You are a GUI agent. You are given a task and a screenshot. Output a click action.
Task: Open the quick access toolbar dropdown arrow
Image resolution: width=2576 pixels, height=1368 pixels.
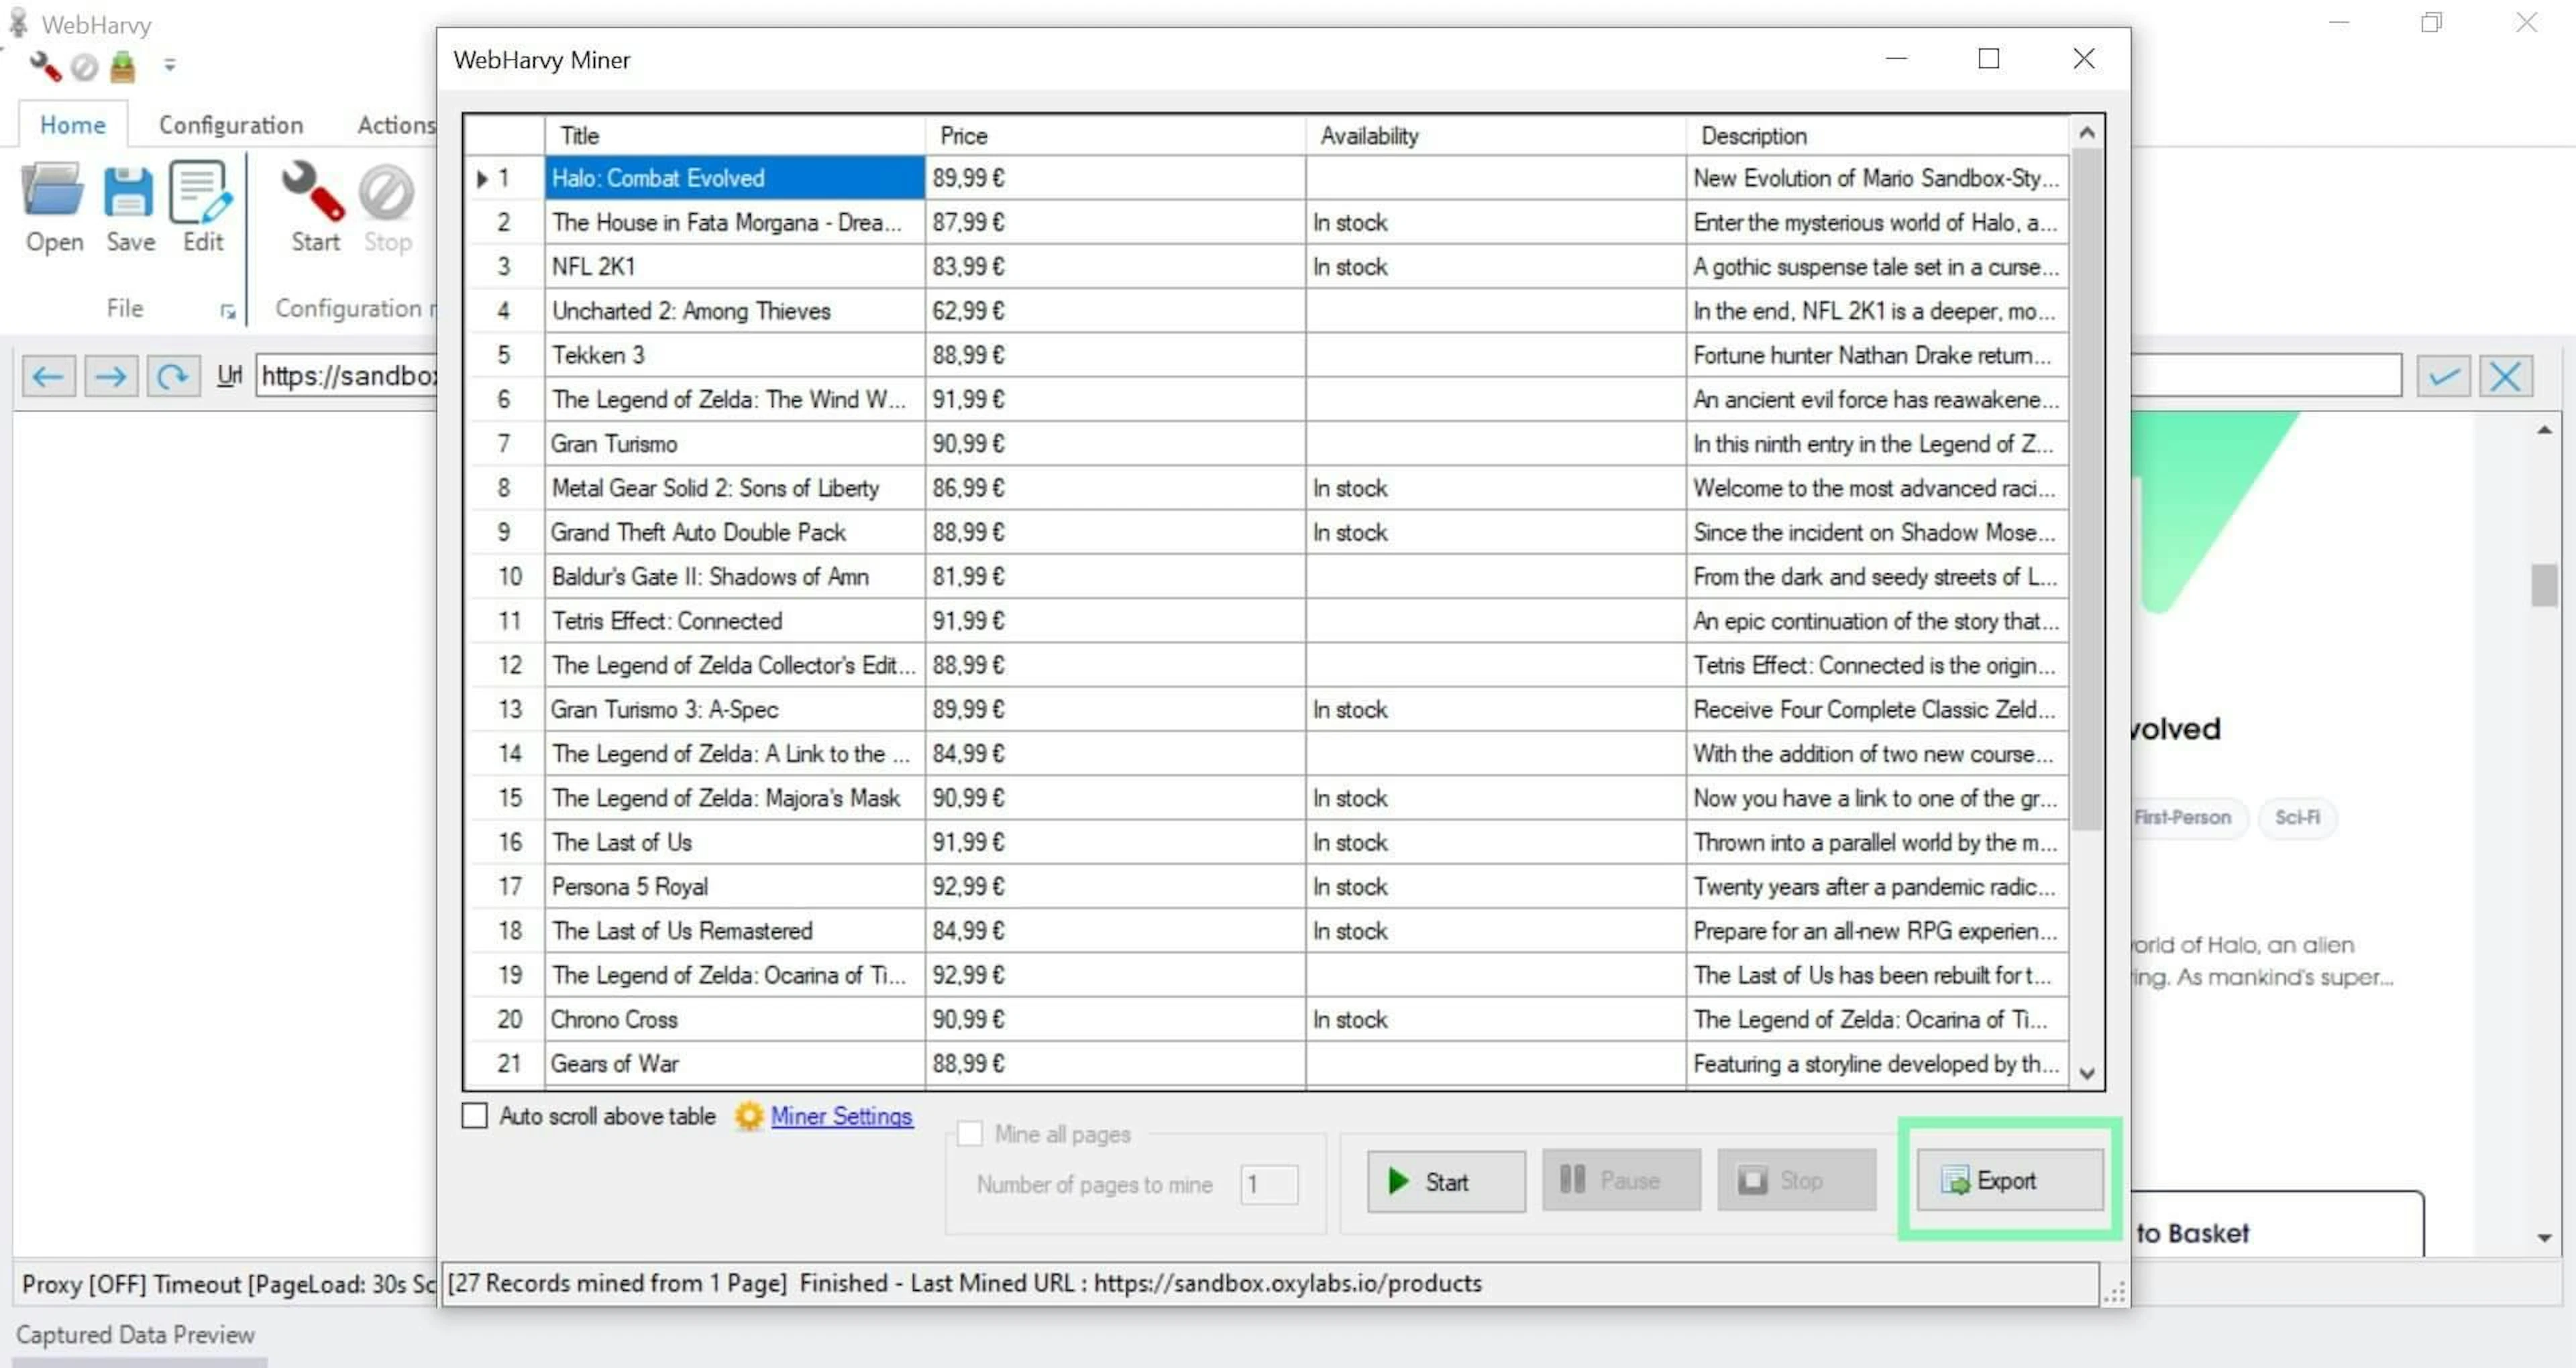click(170, 65)
